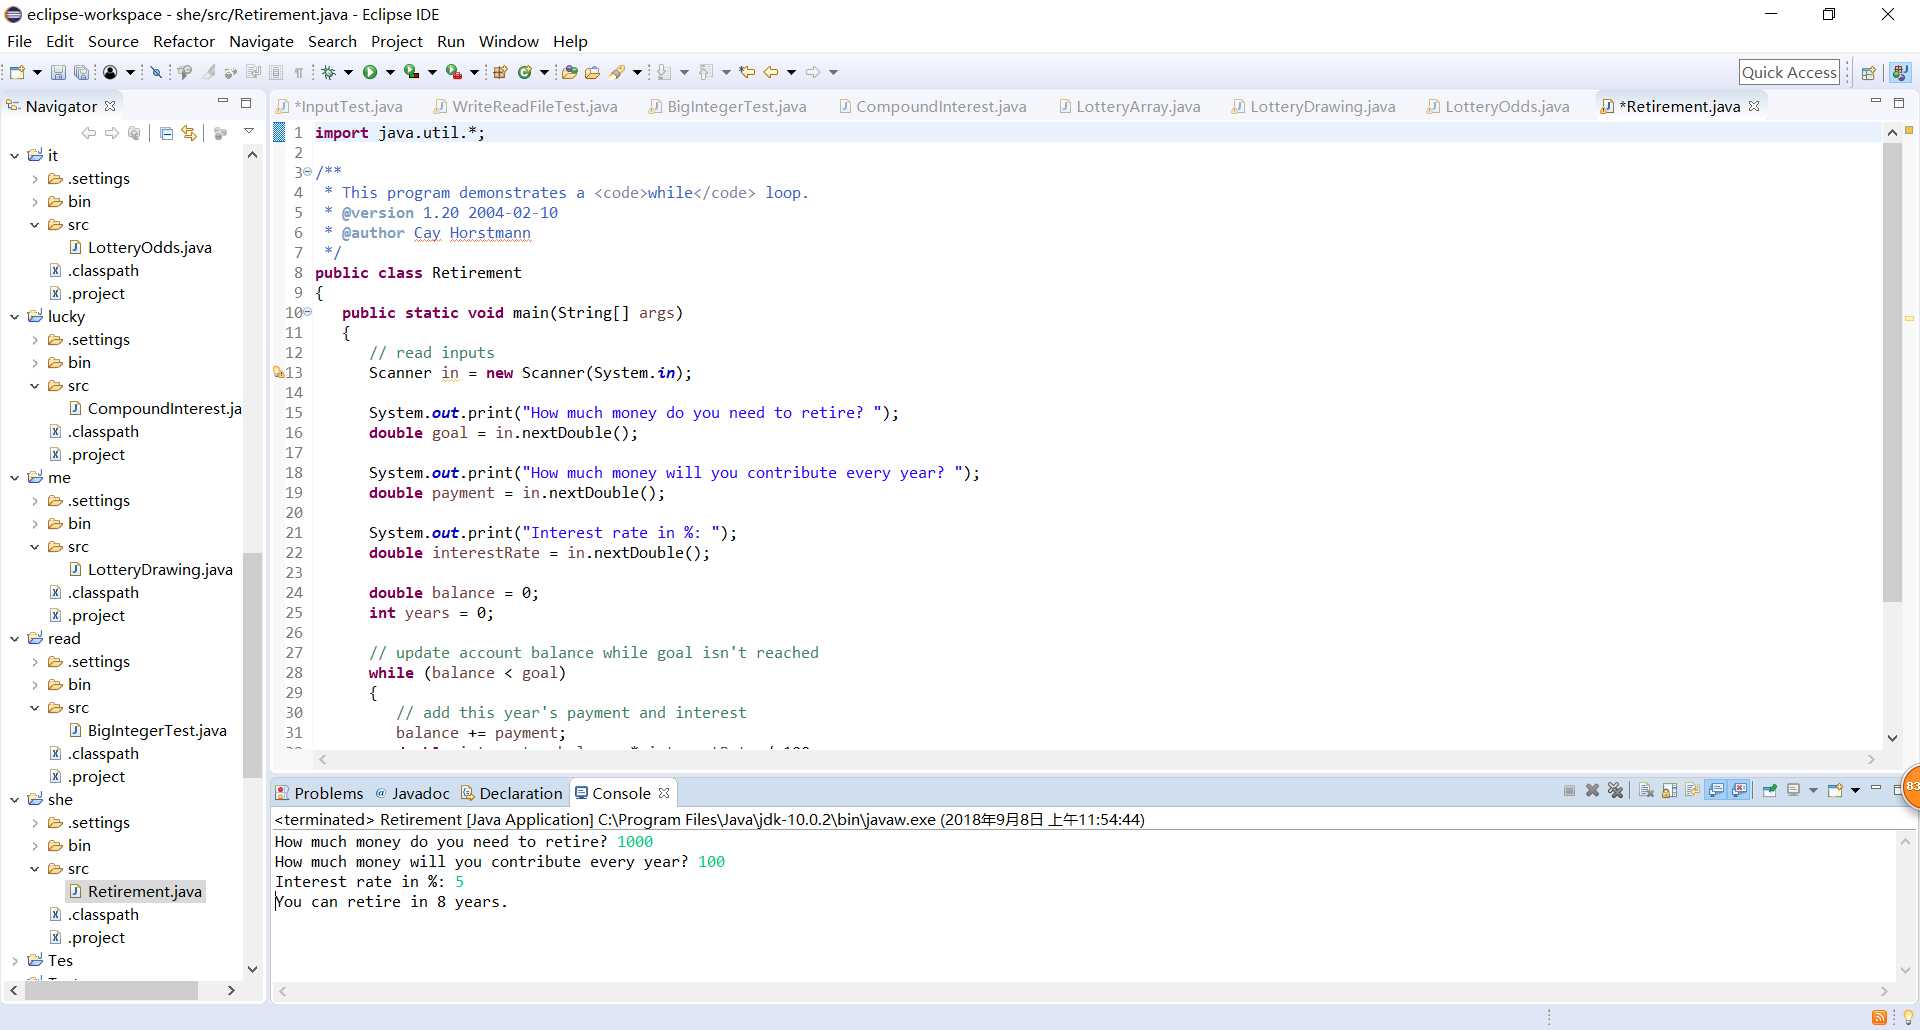
Task: Toggle Scroll Lock in Console
Action: click(x=1670, y=790)
